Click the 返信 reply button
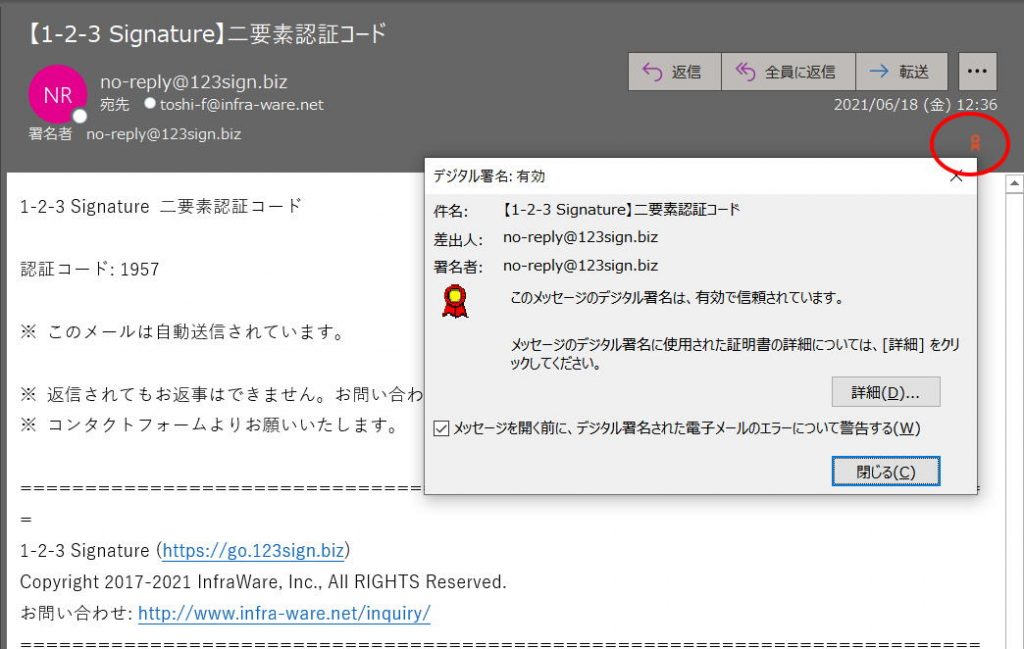The width and height of the screenshot is (1024, 649). pyautogui.click(x=675, y=71)
